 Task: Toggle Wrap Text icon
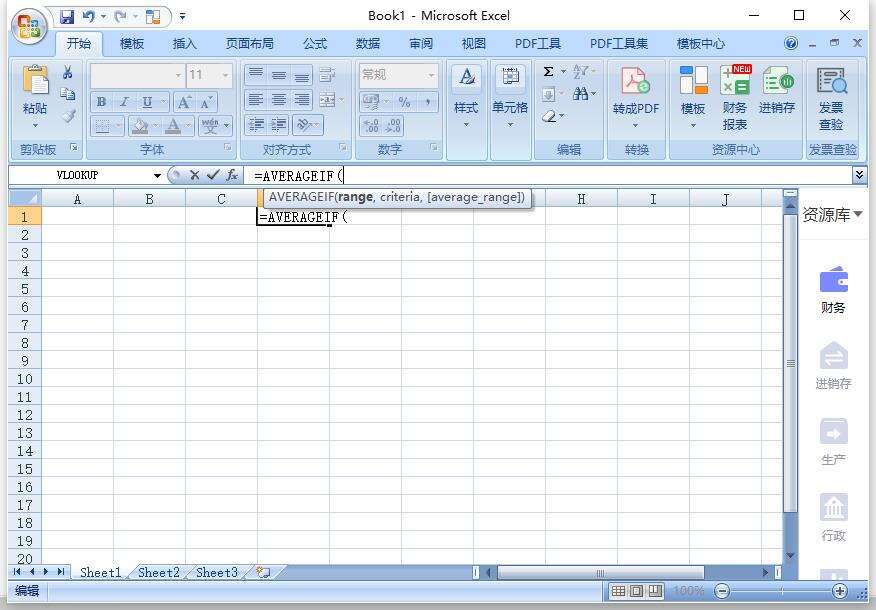pyautogui.click(x=327, y=75)
